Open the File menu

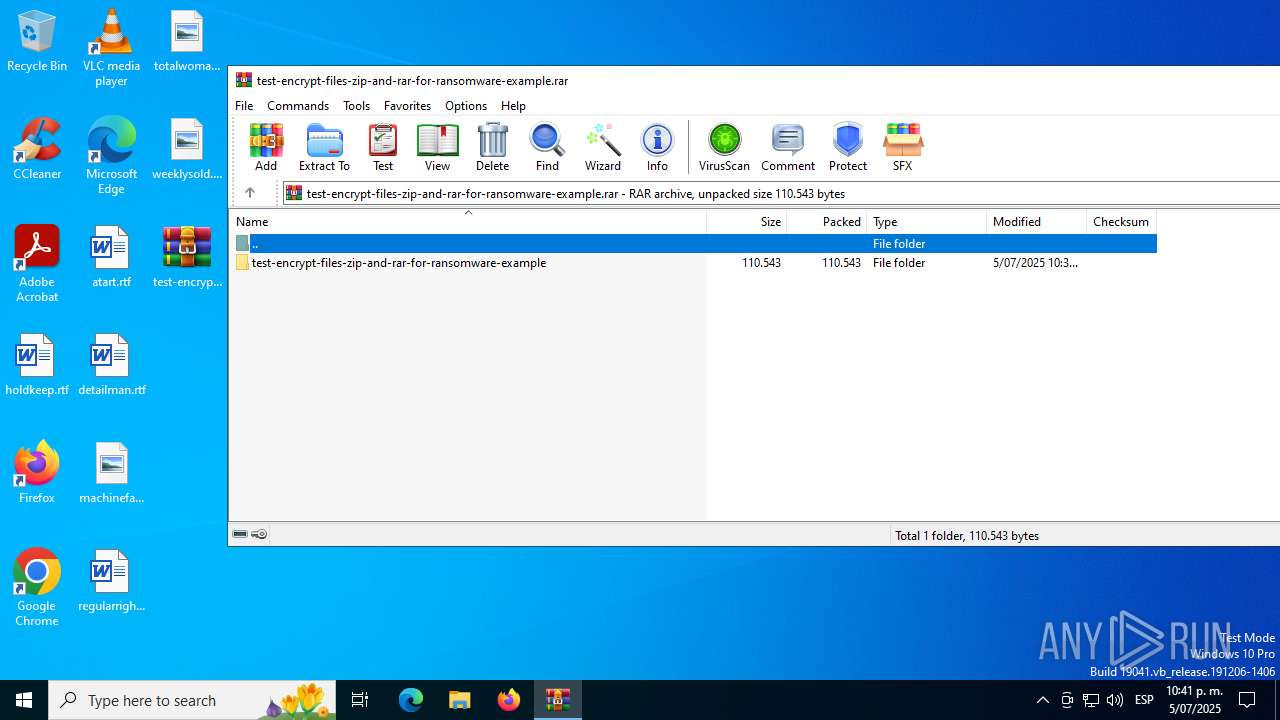coord(244,105)
